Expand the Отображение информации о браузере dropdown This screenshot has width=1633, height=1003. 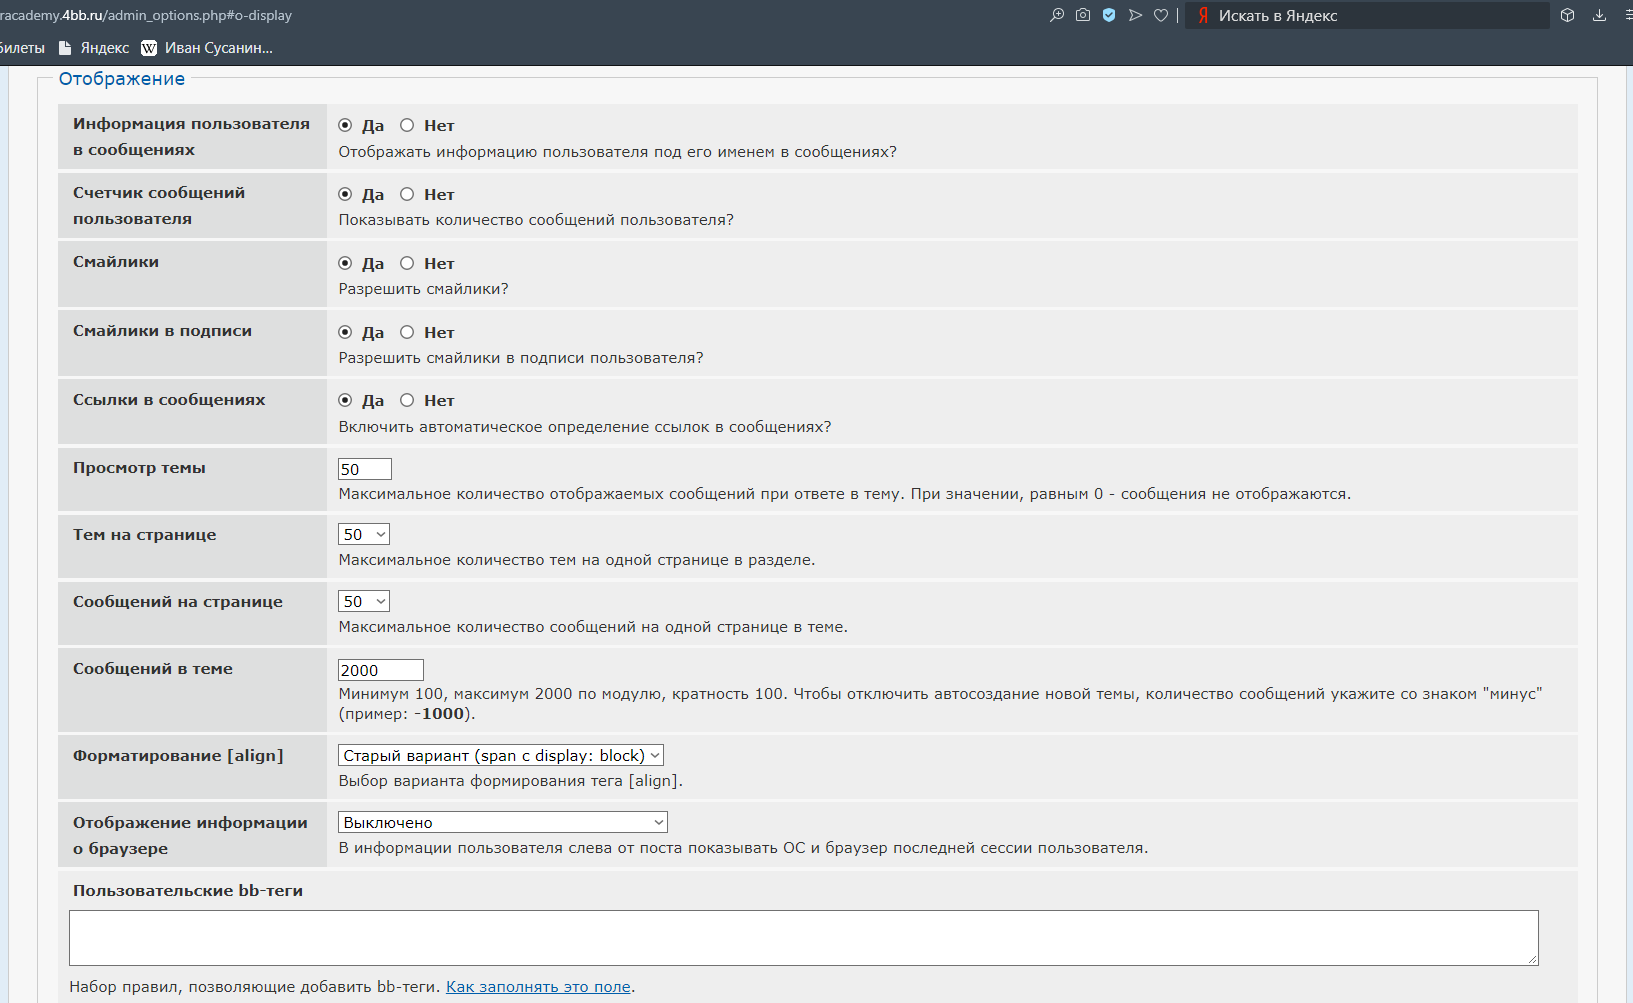[503, 822]
